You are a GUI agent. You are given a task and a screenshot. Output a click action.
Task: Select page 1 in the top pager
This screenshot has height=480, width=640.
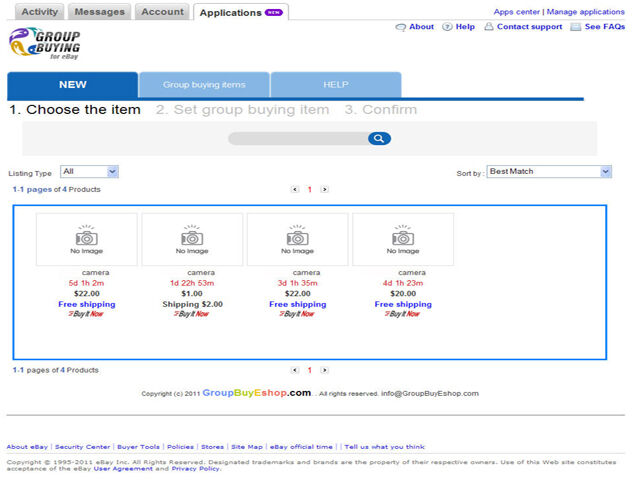click(309, 189)
